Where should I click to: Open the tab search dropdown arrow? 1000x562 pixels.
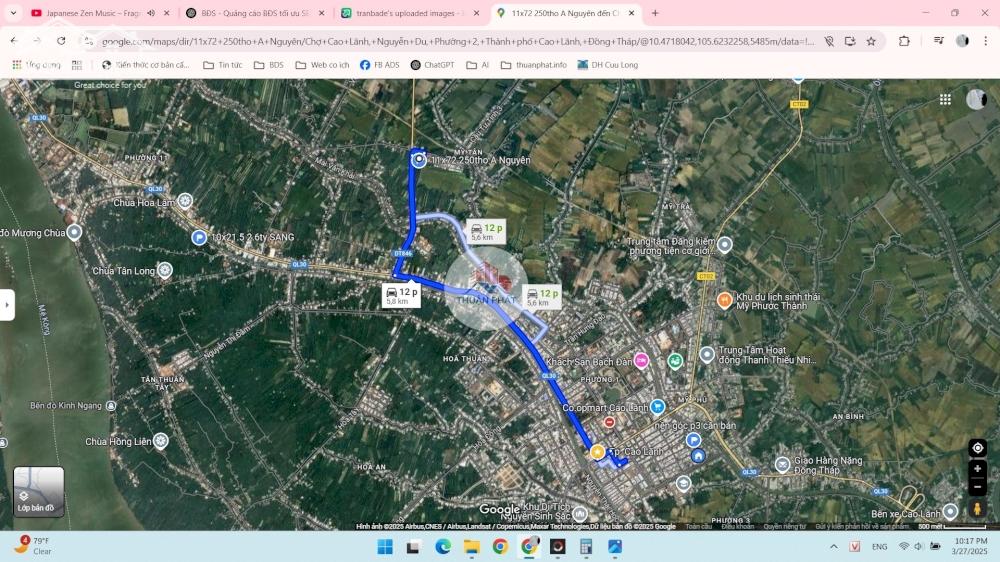[13, 13]
